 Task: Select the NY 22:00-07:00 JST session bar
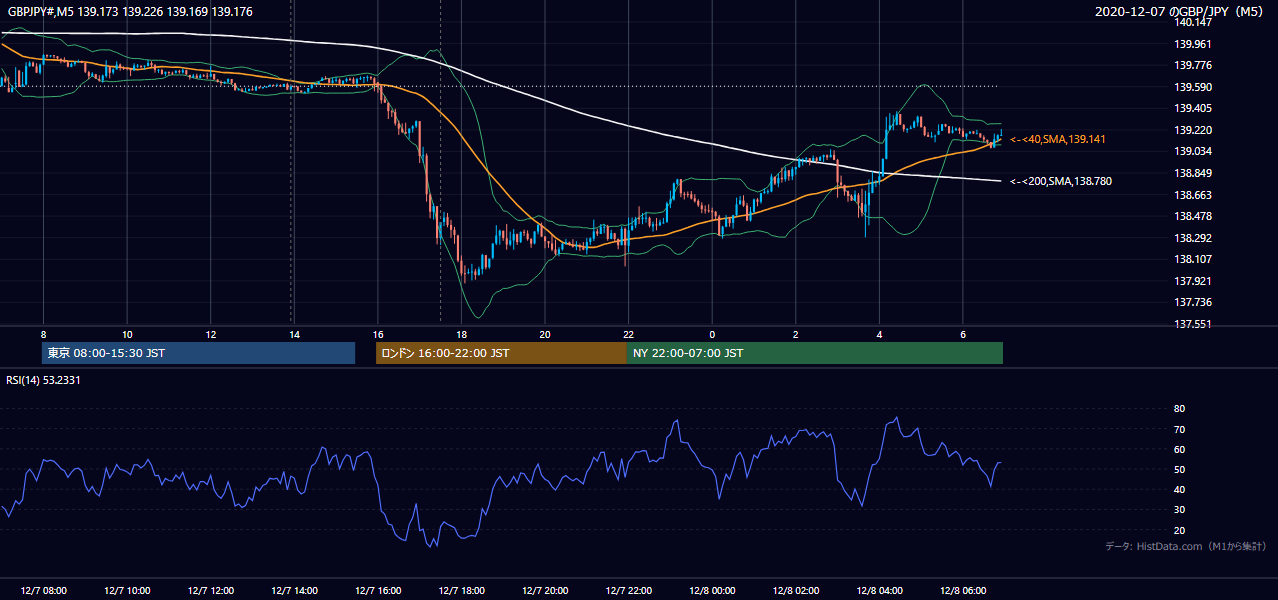[815, 353]
